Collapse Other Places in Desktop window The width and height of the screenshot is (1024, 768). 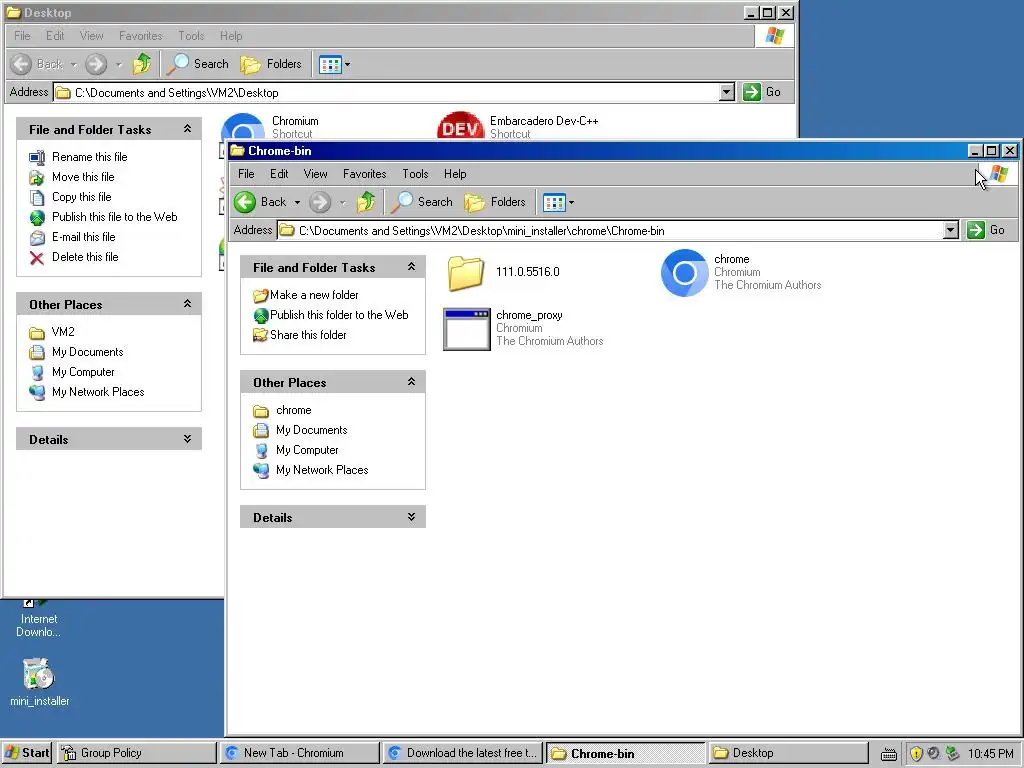pos(187,304)
